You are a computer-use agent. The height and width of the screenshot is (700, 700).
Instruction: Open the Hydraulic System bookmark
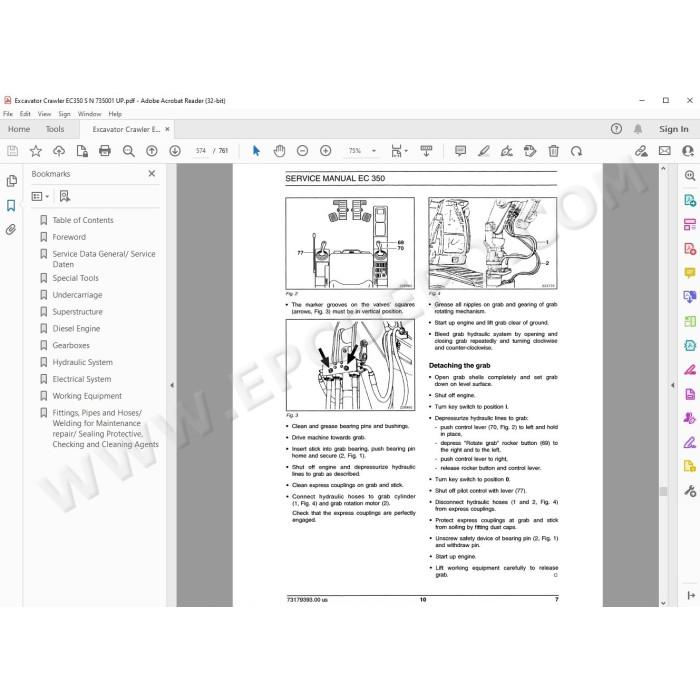tap(83, 362)
